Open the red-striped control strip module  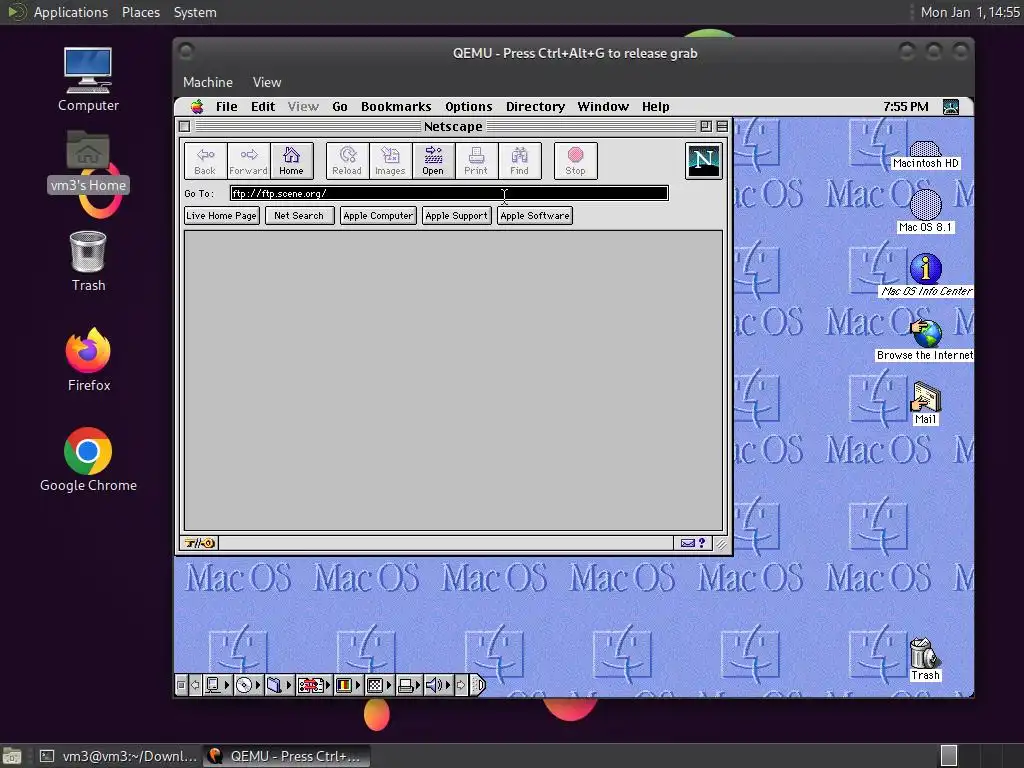(313, 685)
